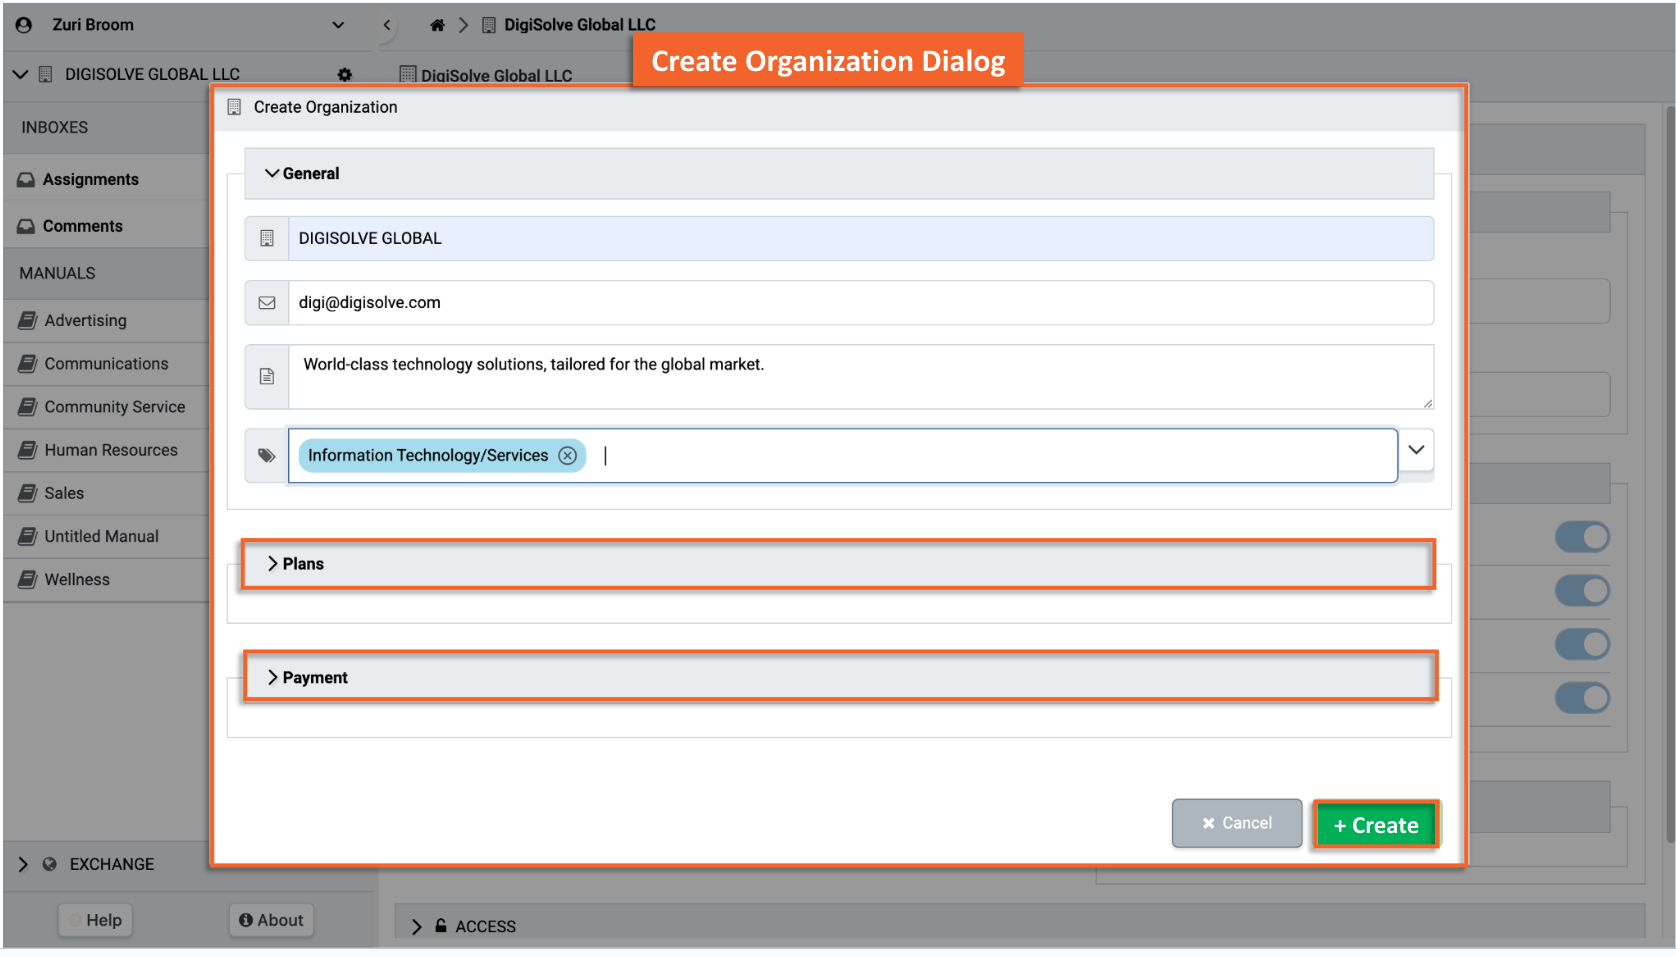Viewport: 1676px width, 957px height.
Task: Click the Cancel button
Action: (1237, 823)
